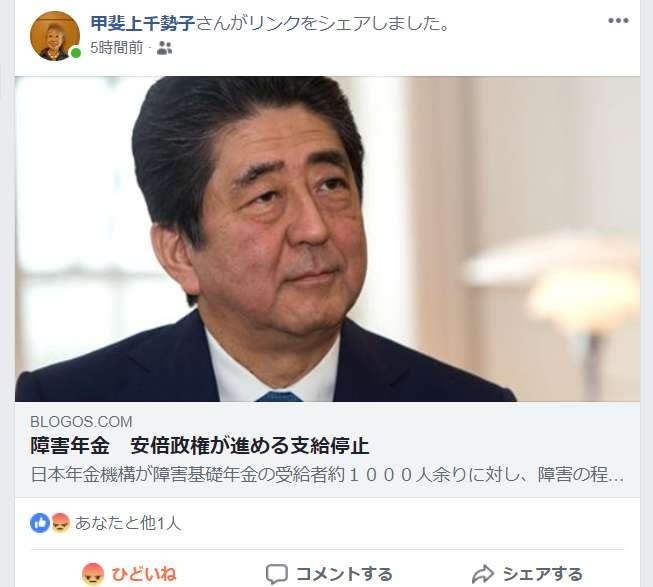Click the green online status dot
This screenshot has width=653, height=587.
point(75,53)
